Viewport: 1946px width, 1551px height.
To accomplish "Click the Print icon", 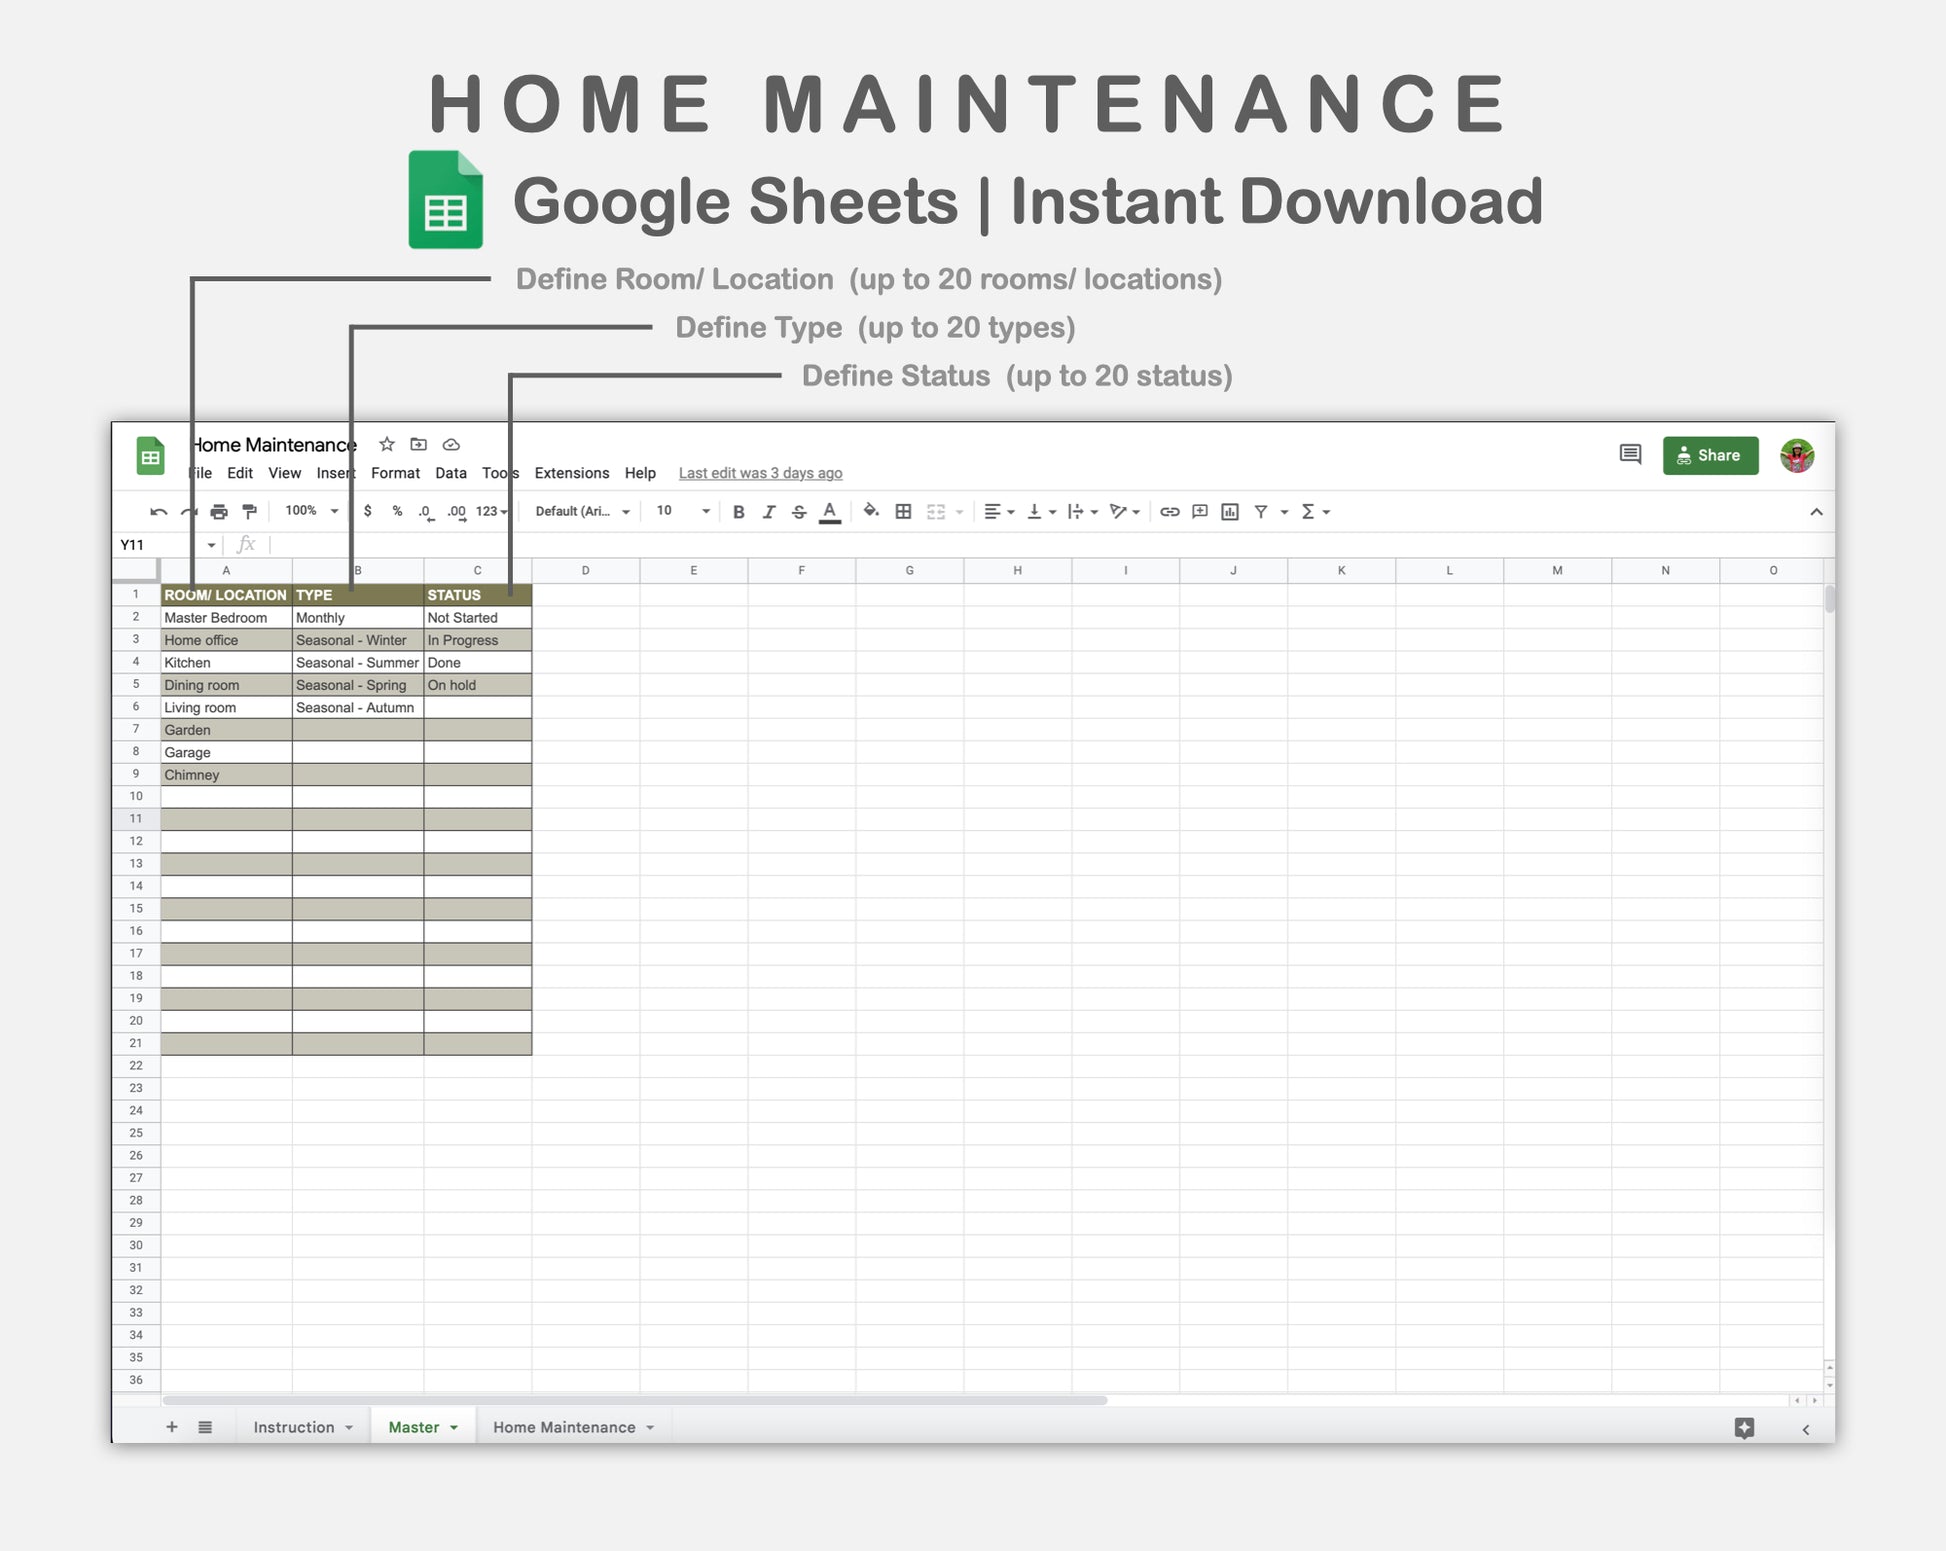I will 219,512.
